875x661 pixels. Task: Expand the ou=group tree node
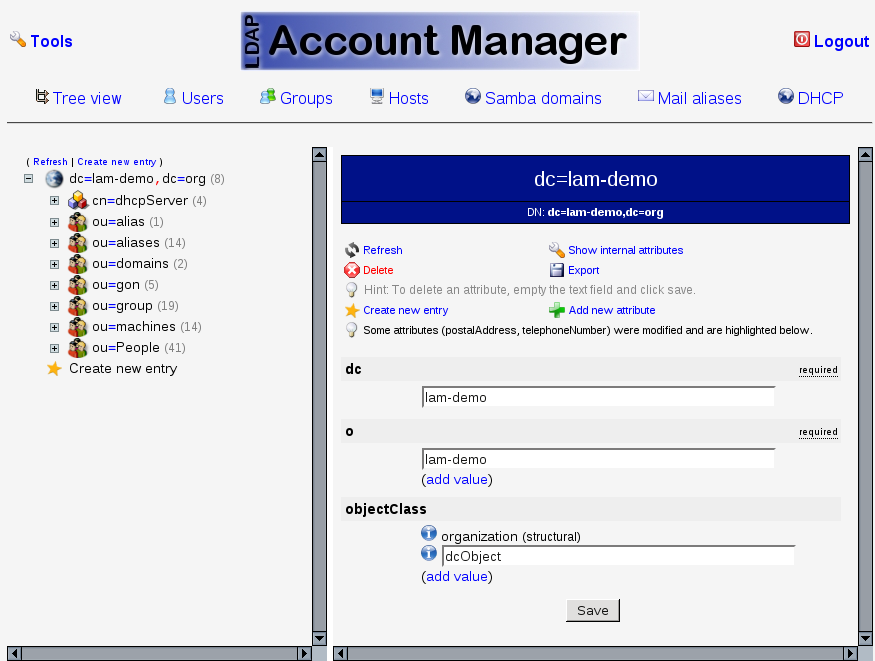point(55,306)
